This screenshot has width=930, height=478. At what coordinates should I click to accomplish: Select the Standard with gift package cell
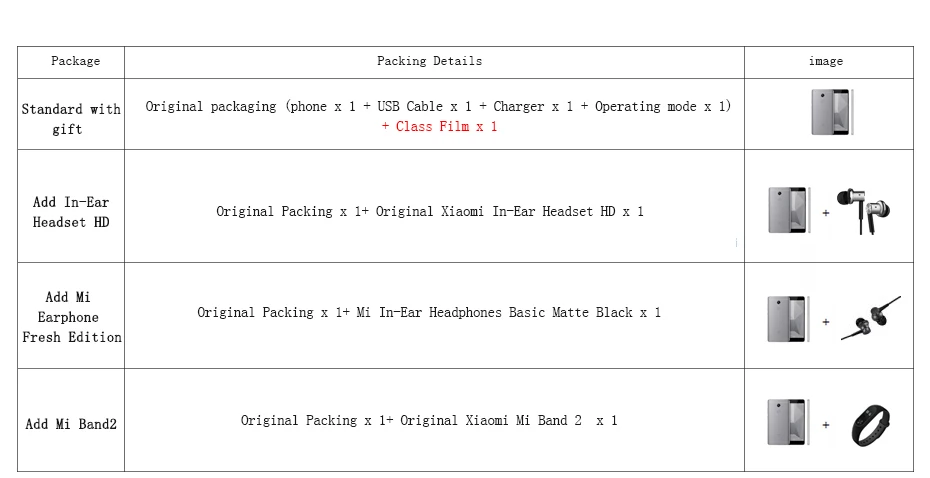(x=71, y=114)
